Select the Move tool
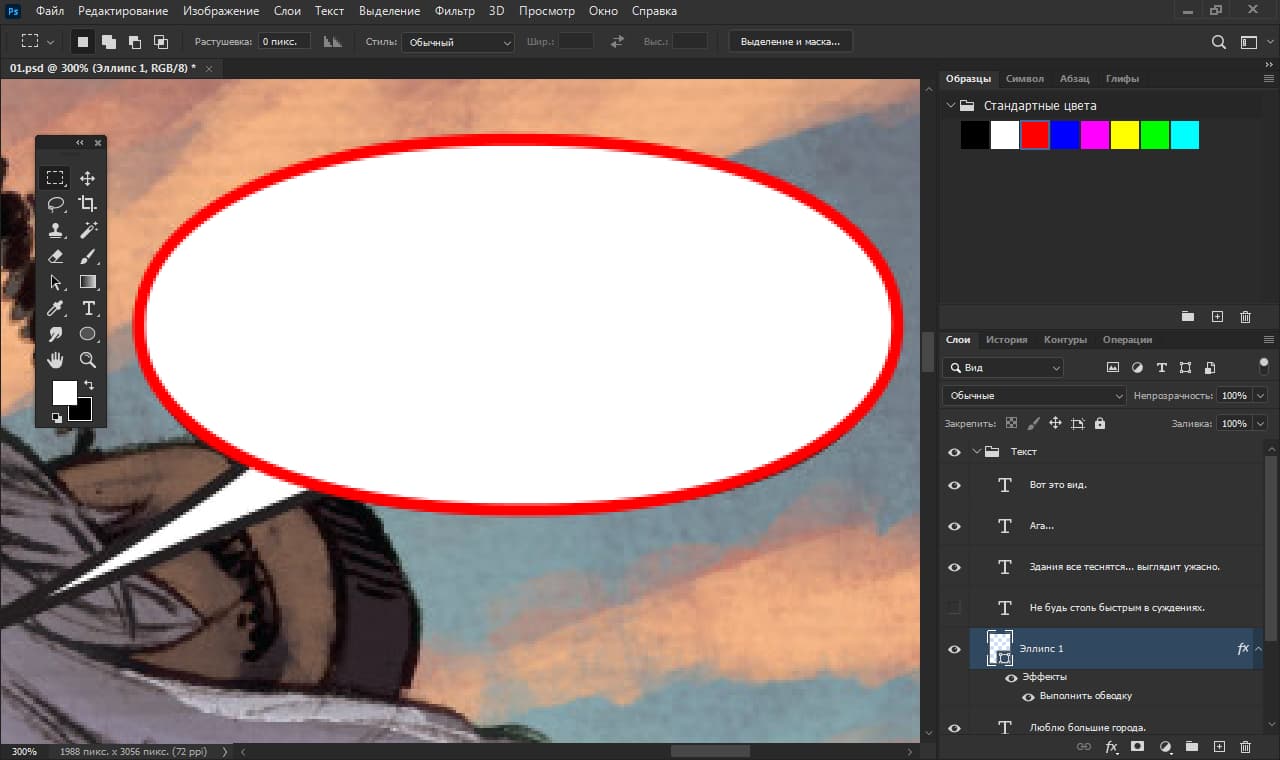This screenshot has width=1280, height=760. point(88,178)
